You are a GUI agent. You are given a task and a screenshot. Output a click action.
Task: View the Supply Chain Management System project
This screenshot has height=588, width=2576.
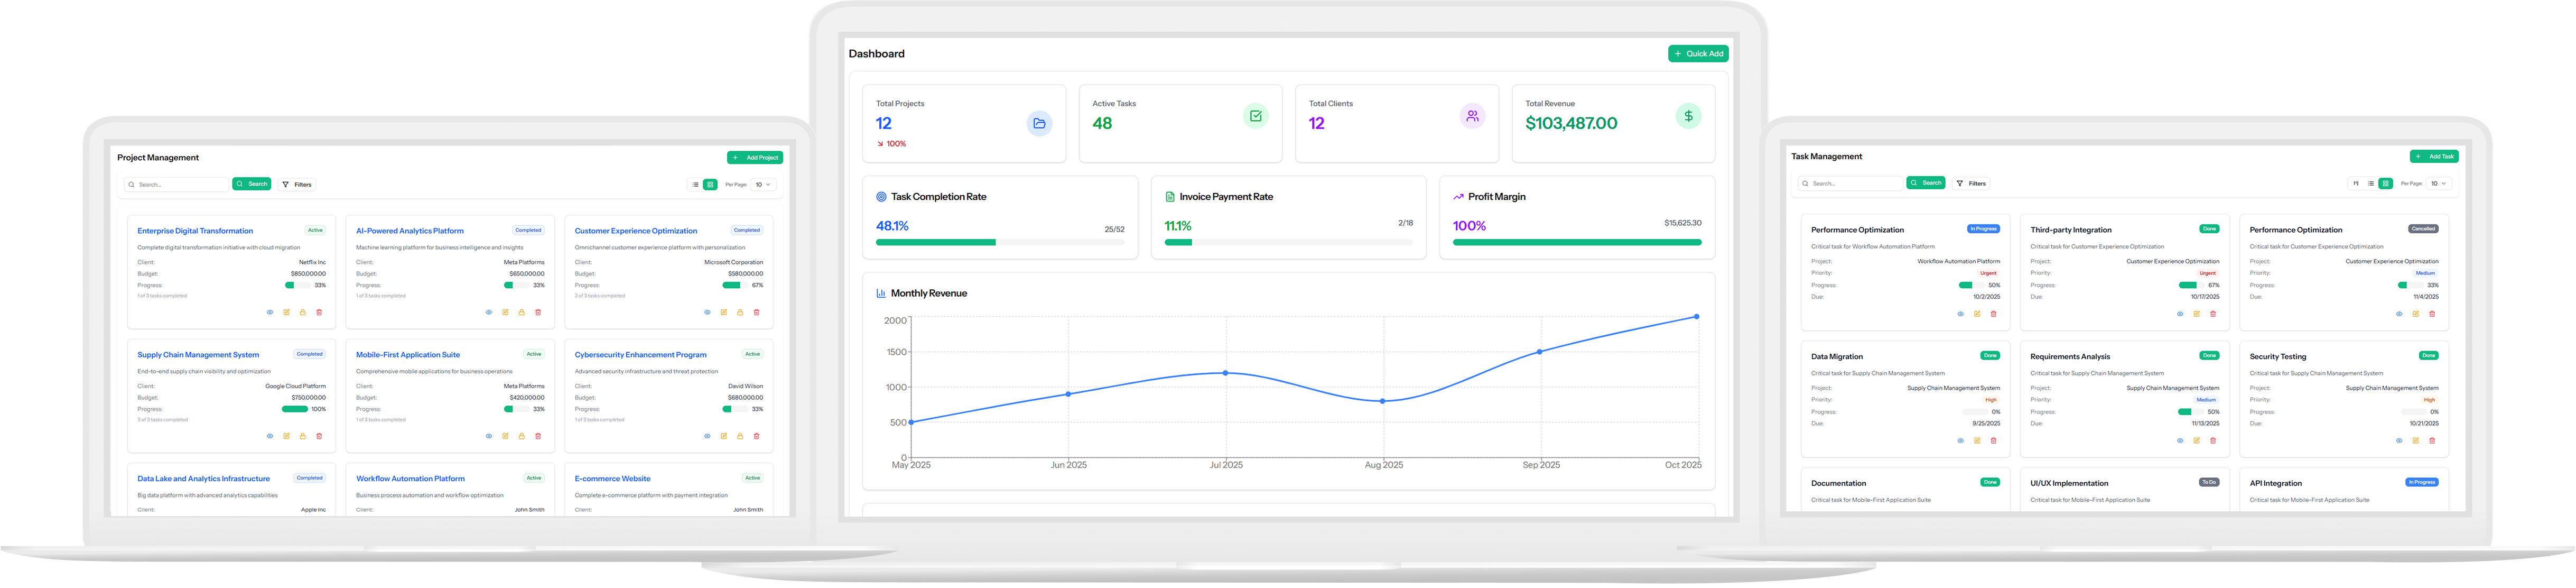(270, 436)
